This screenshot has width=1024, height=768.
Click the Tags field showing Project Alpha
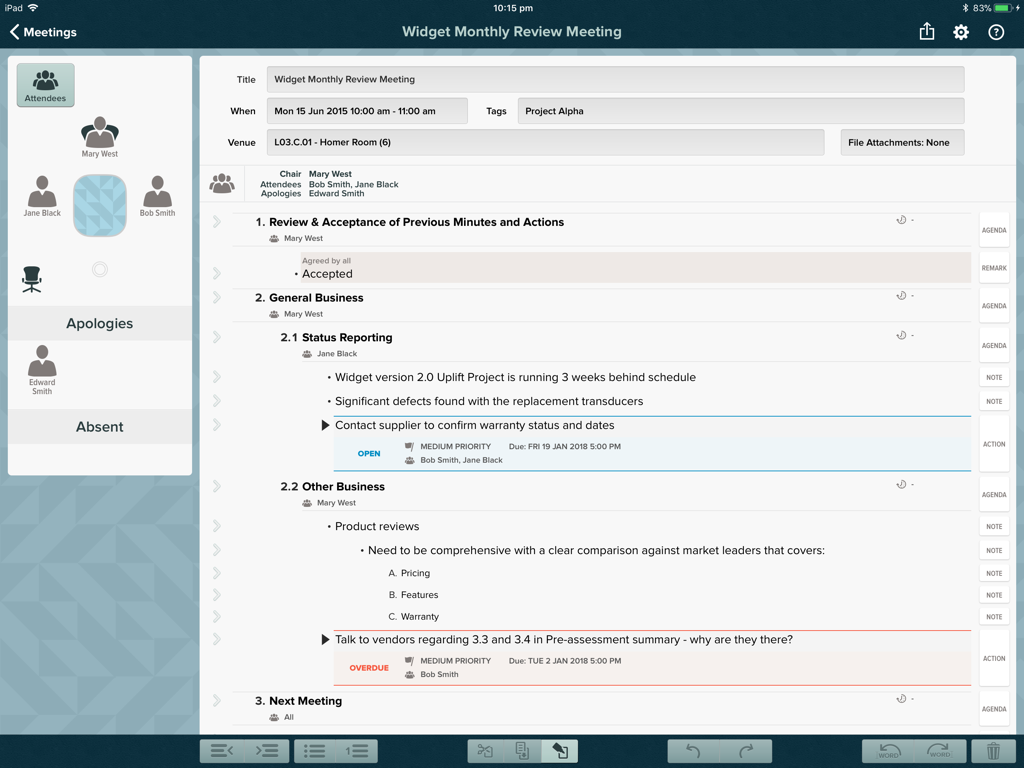(740, 111)
